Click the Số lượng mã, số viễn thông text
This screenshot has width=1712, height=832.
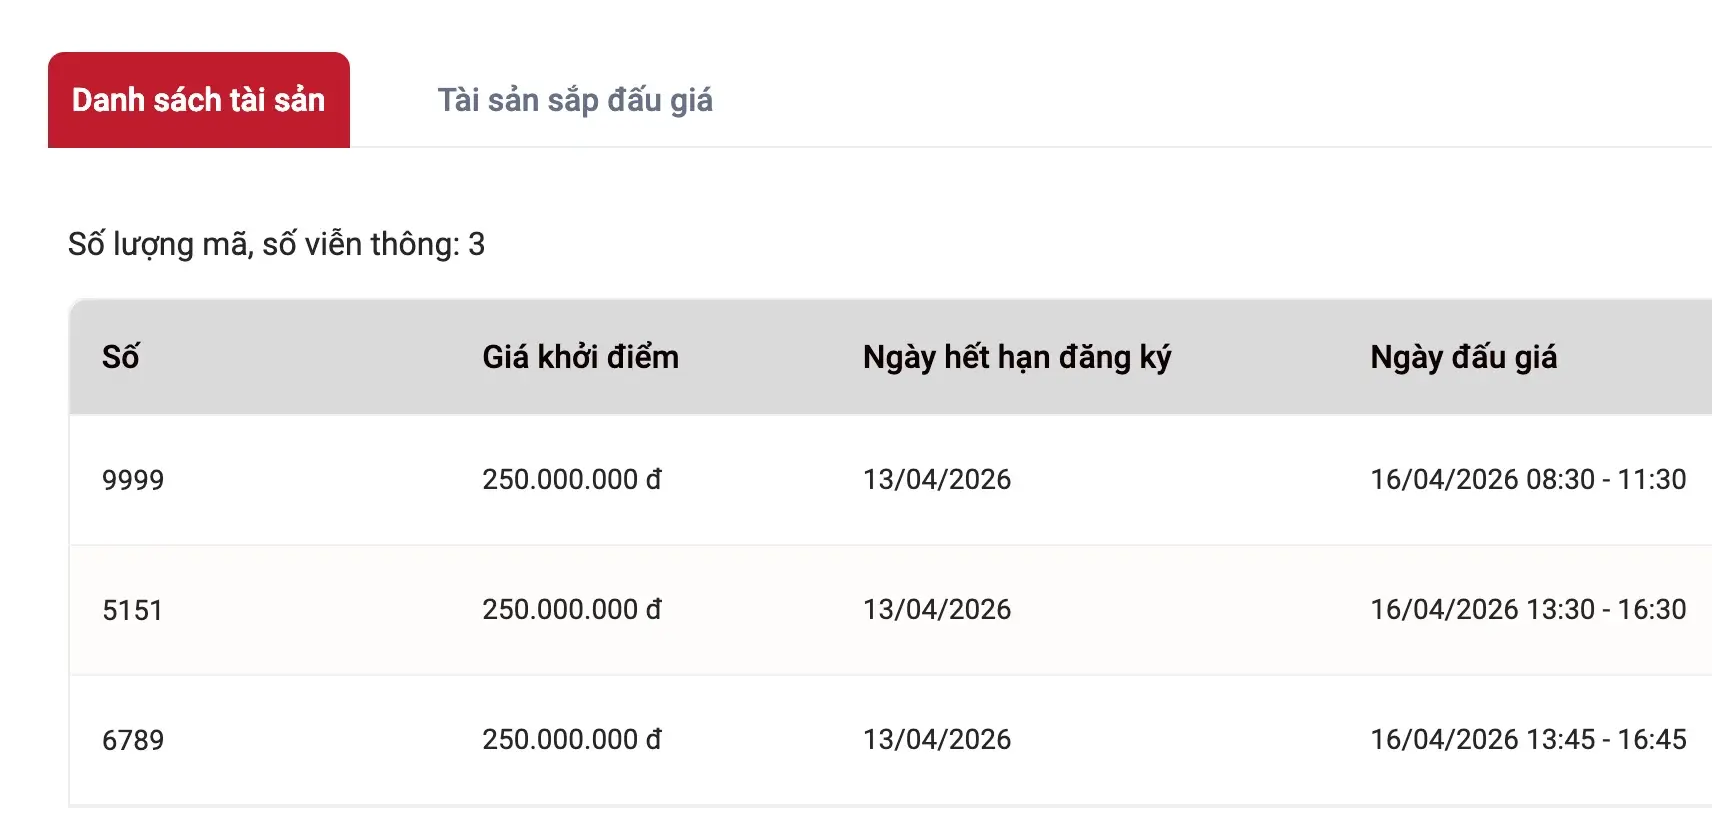click(276, 244)
